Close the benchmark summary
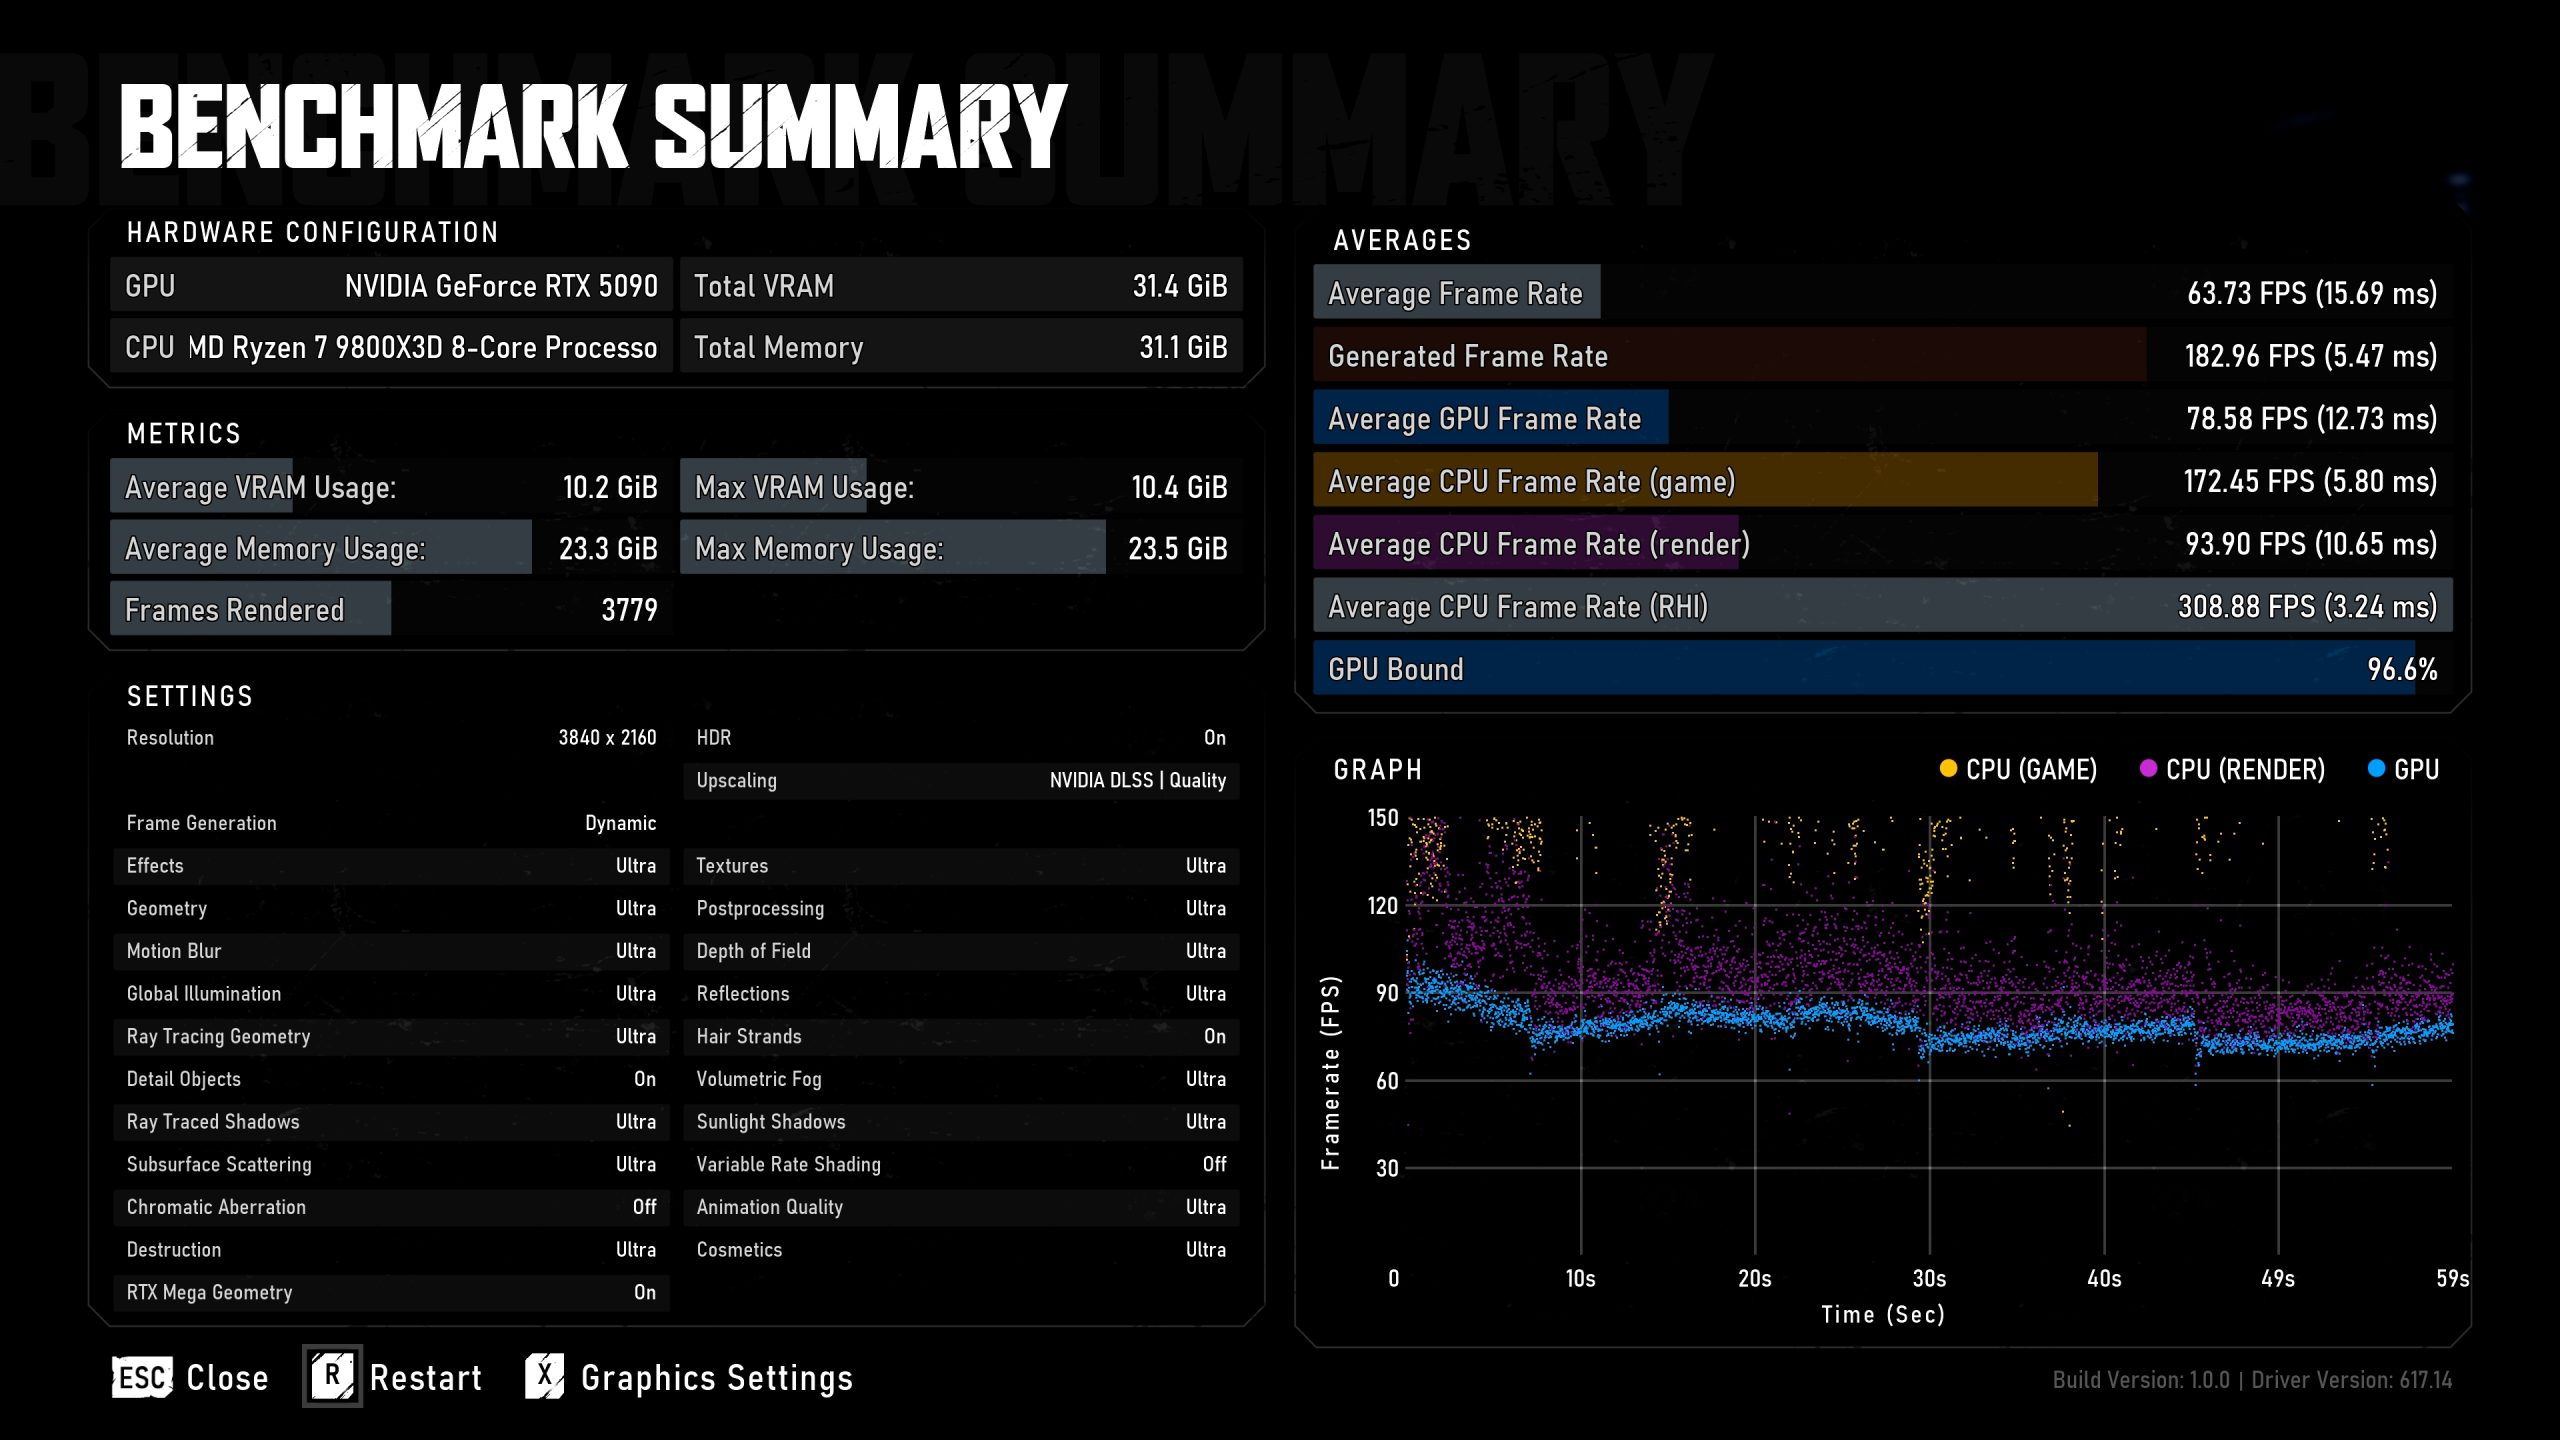Screen dimensions: 2560x1440 tap(190, 1378)
